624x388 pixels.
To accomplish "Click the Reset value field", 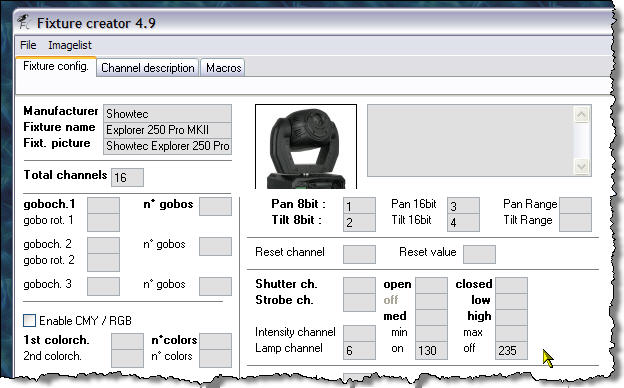I will pyautogui.click(x=480, y=254).
